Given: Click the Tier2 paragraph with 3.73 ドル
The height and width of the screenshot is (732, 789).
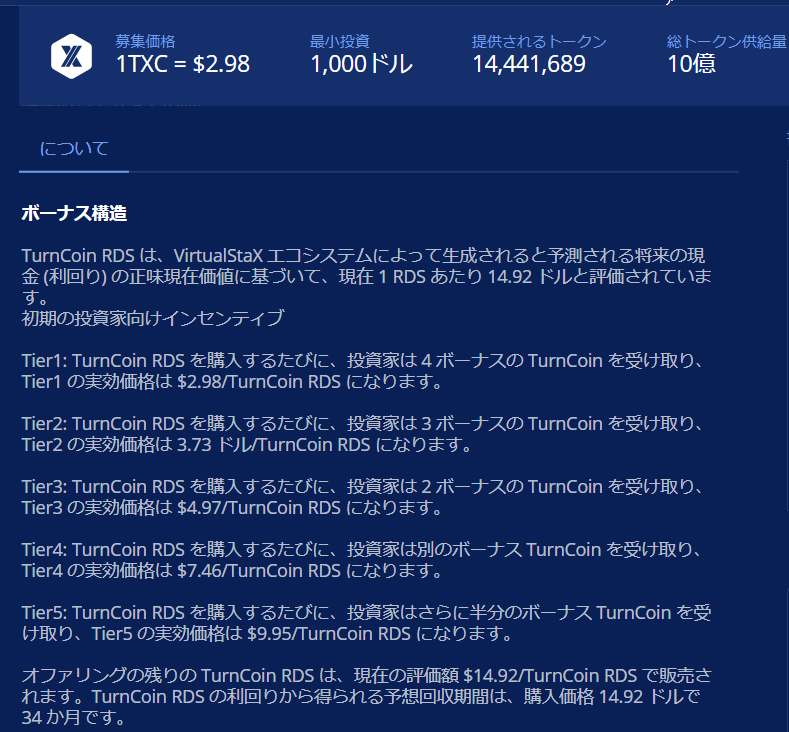Looking at the screenshot, I should coord(362,434).
